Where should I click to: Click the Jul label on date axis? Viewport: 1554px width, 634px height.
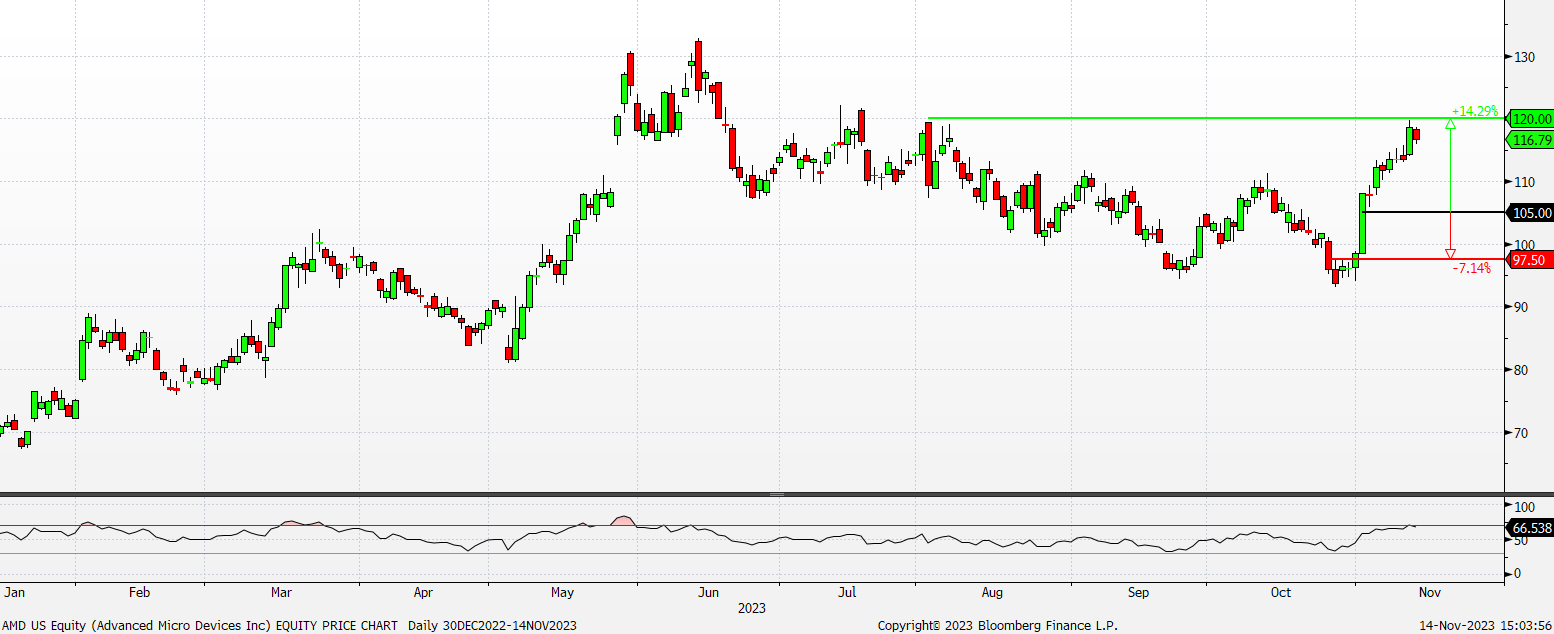pos(846,593)
